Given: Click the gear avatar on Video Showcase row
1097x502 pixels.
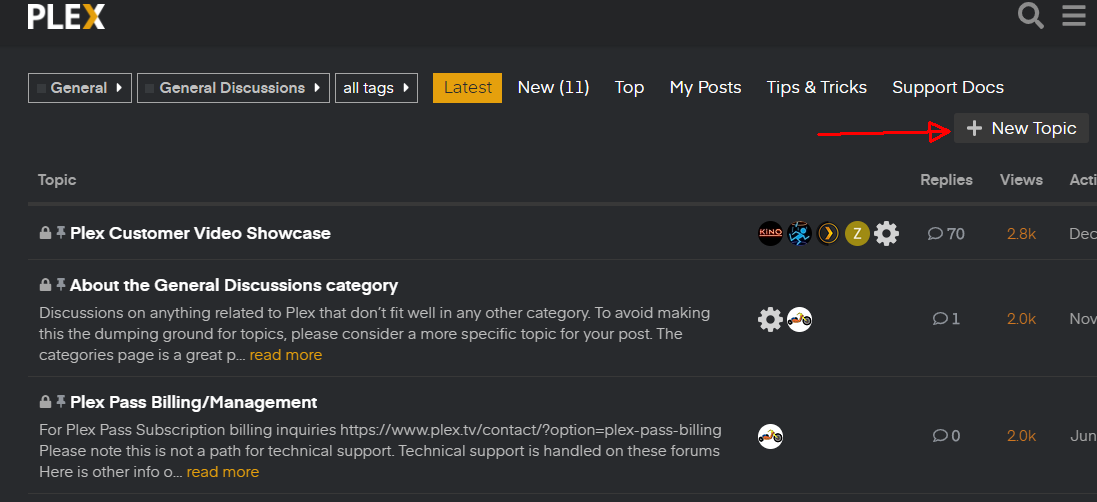Looking at the screenshot, I should tap(886, 234).
